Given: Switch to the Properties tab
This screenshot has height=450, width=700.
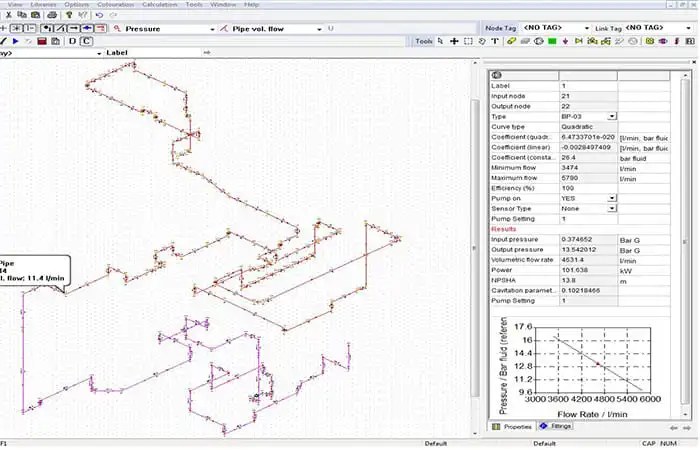Looking at the screenshot, I should (512, 427).
